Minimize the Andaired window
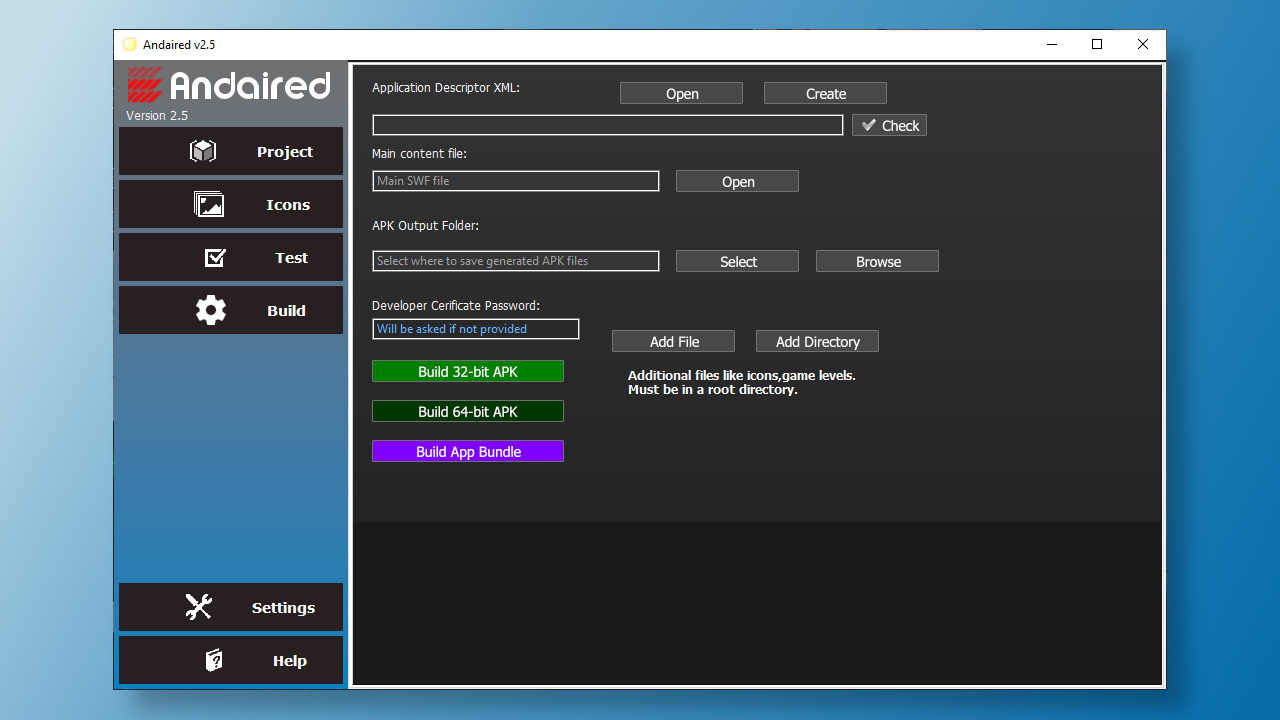1280x720 pixels. tap(1052, 44)
